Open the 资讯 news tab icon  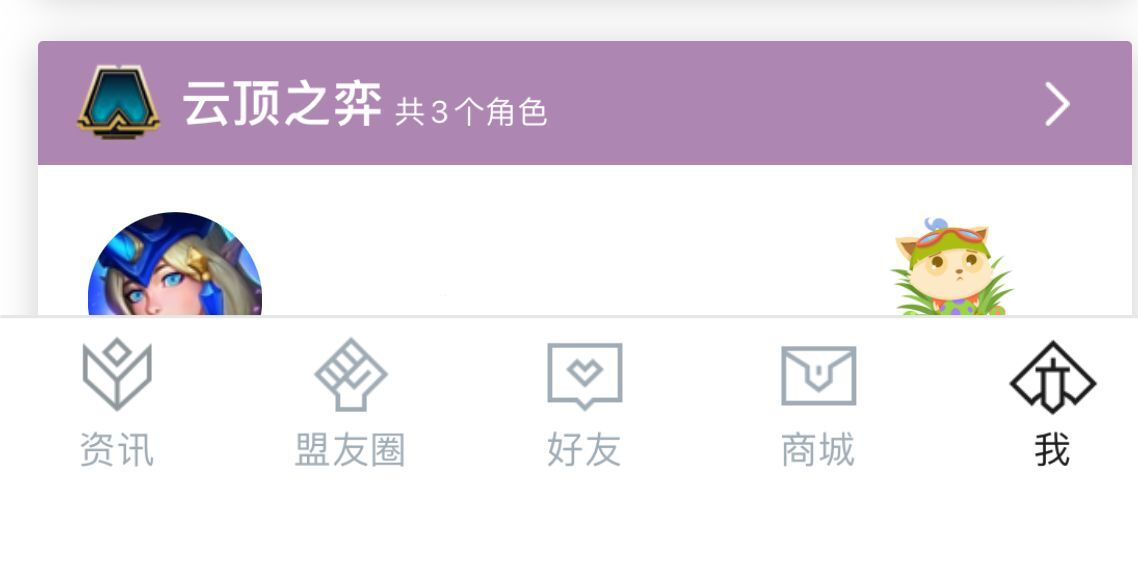point(117,374)
